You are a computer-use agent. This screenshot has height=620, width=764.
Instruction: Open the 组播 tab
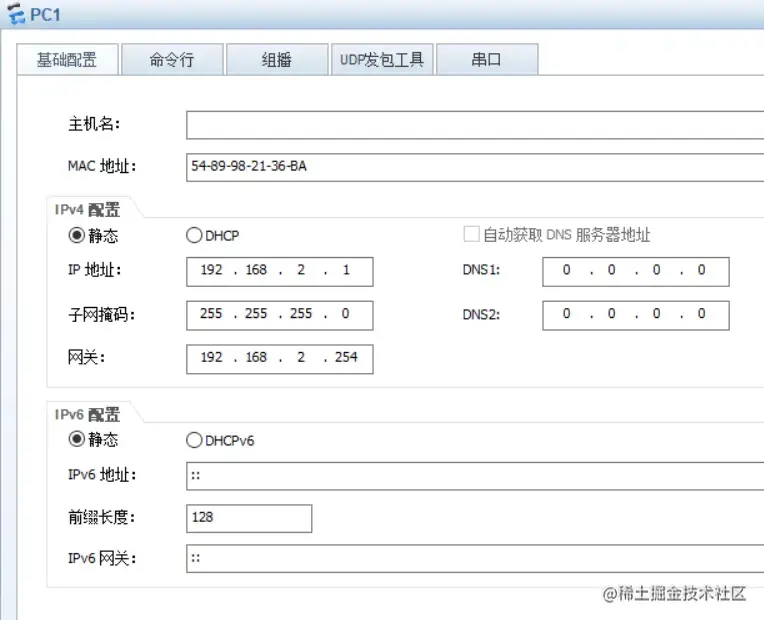[277, 59]
